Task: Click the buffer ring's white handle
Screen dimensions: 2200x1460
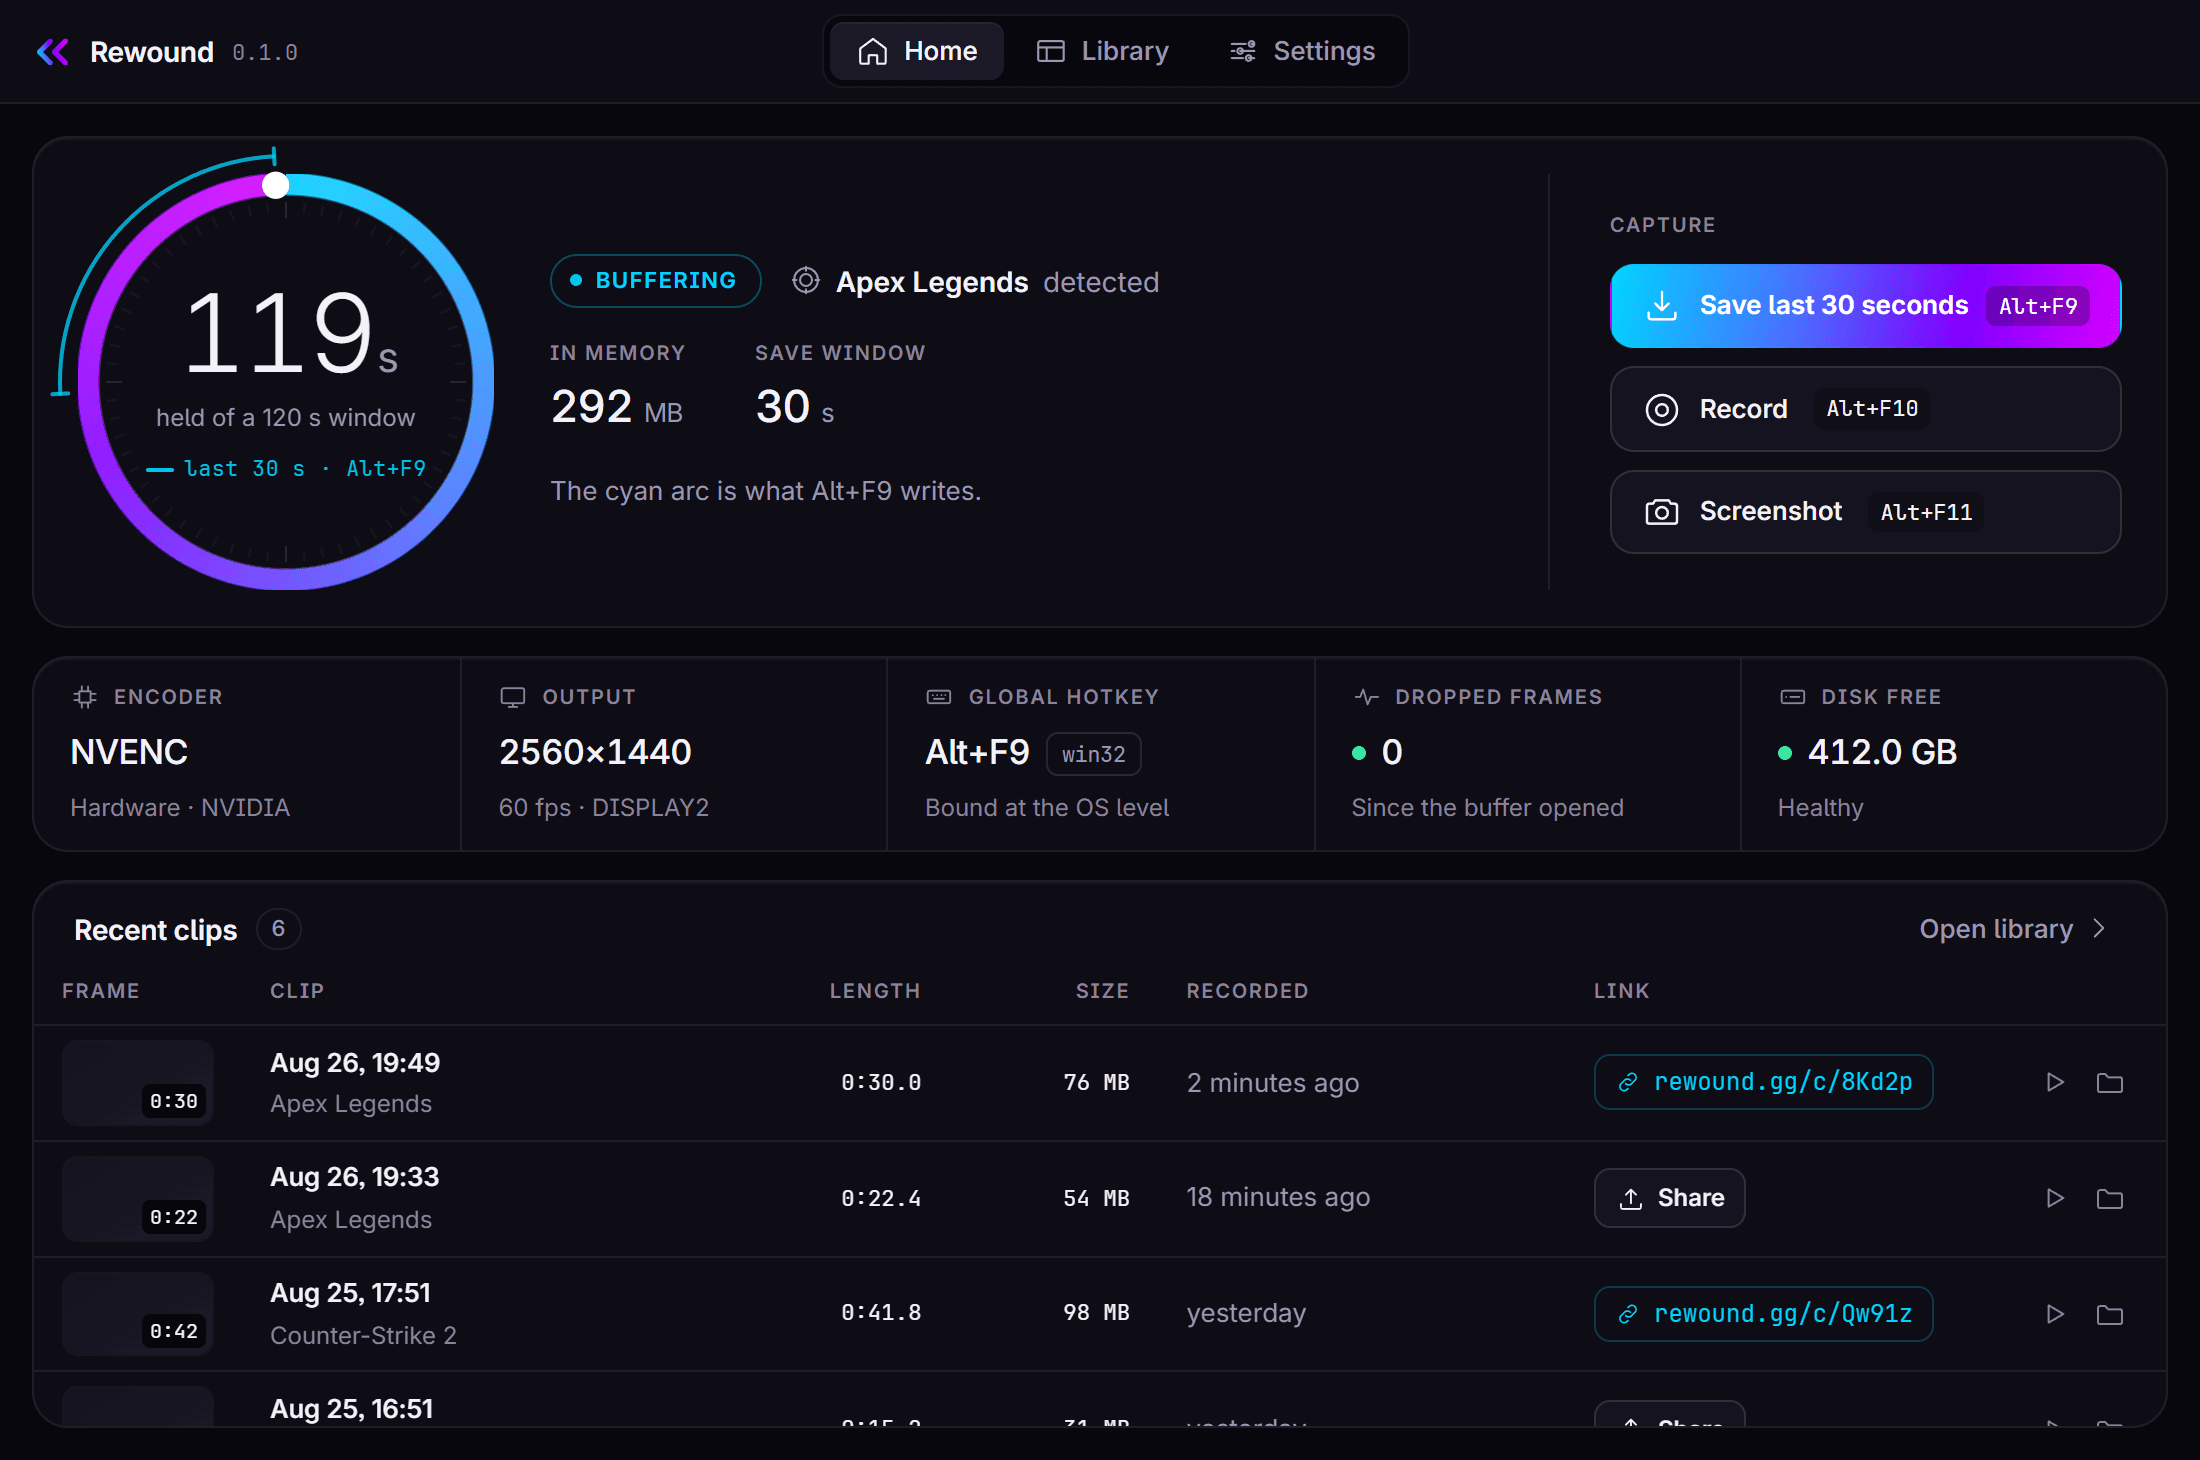Action: coord(276,185)
